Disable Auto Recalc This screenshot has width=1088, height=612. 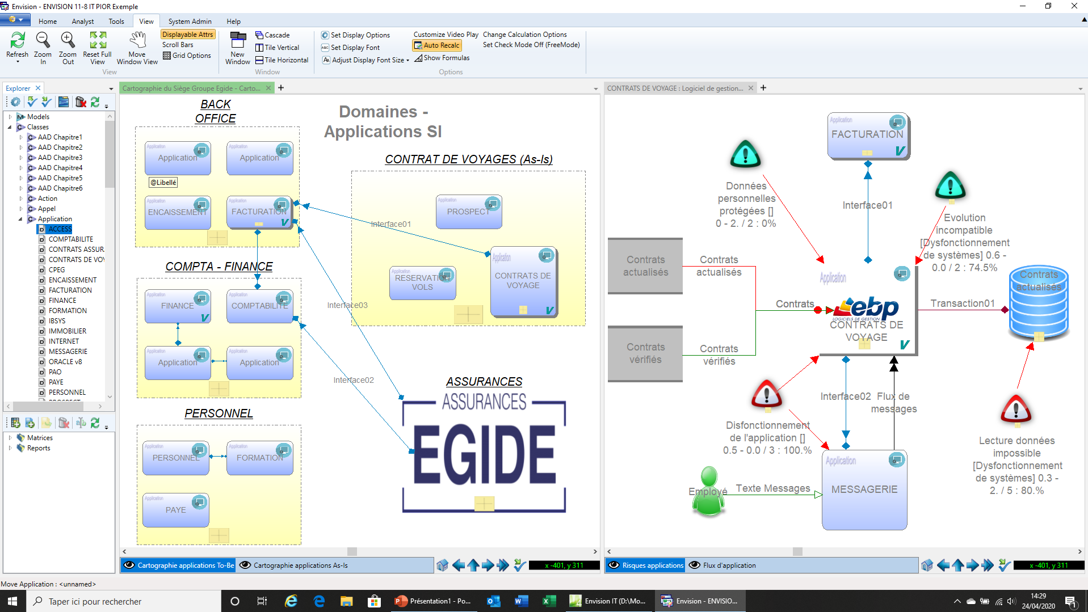438,45
